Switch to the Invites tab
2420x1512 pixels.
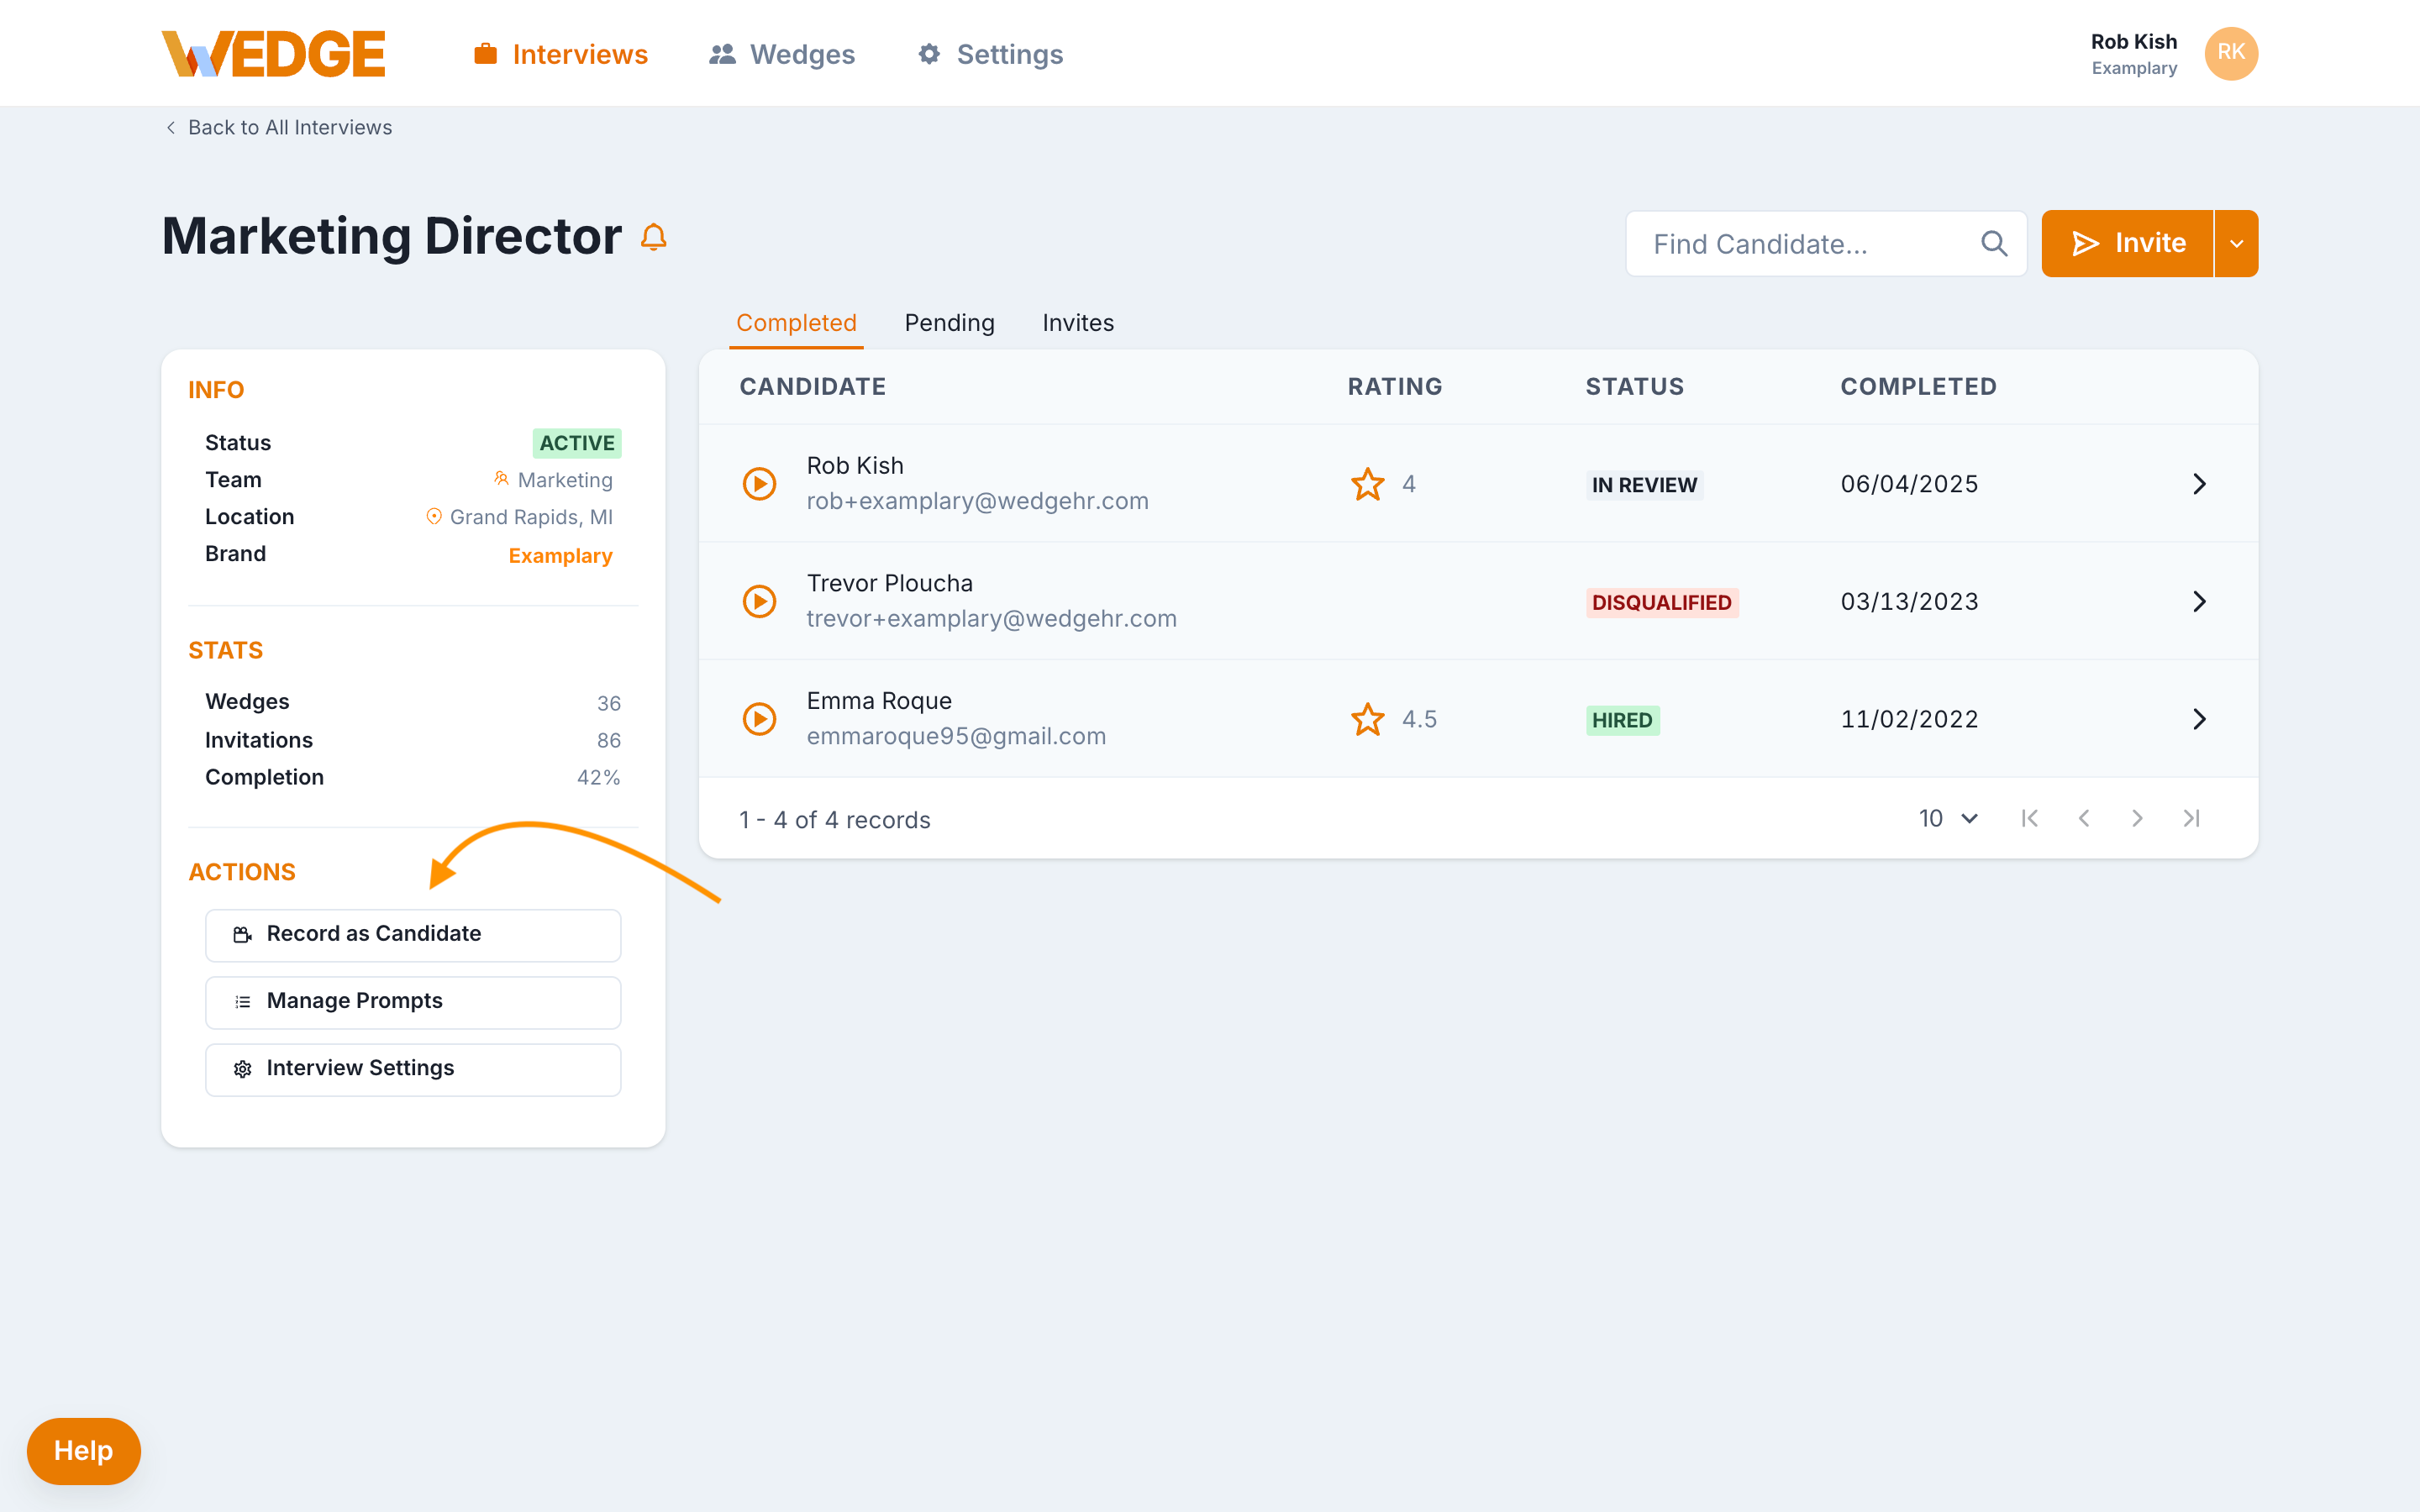tap(1078, 322)
